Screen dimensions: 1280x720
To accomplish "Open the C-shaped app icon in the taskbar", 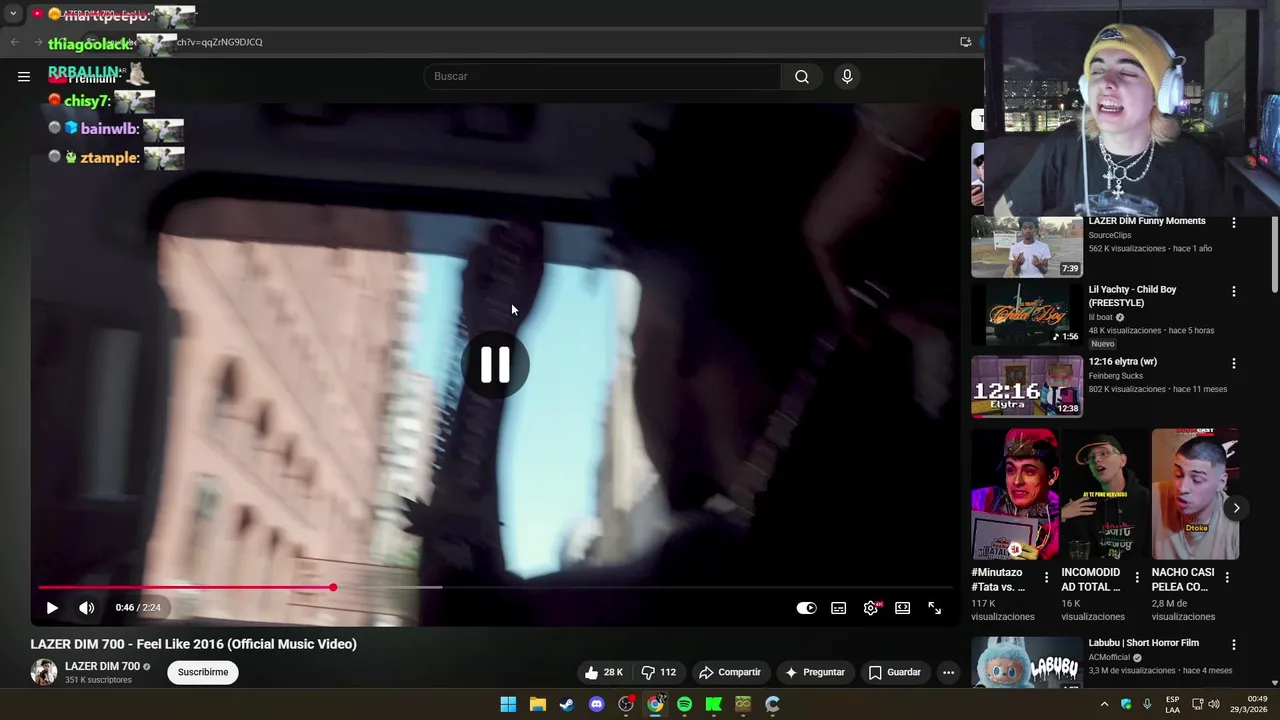I will click(772, 704).
